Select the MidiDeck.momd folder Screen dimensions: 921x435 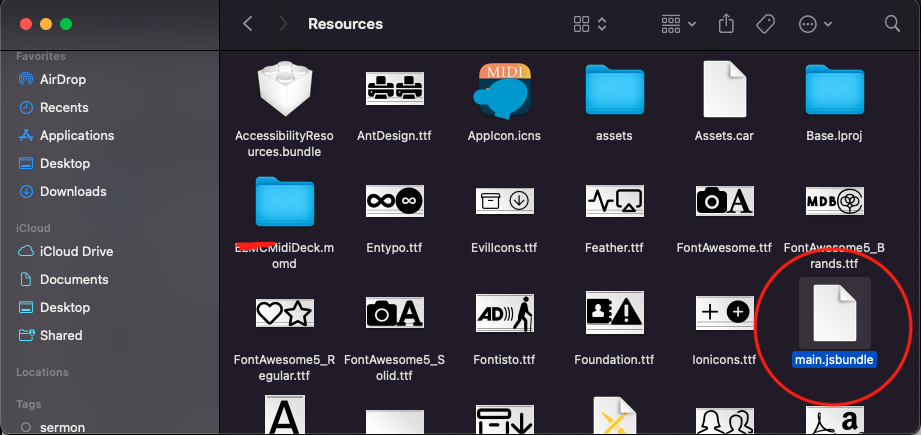[x=284, y=201]
